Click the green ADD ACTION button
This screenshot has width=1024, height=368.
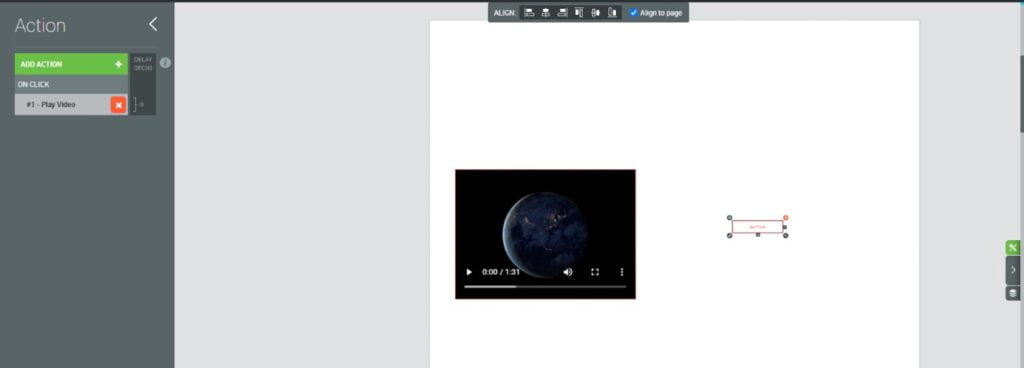click(71, 64)
